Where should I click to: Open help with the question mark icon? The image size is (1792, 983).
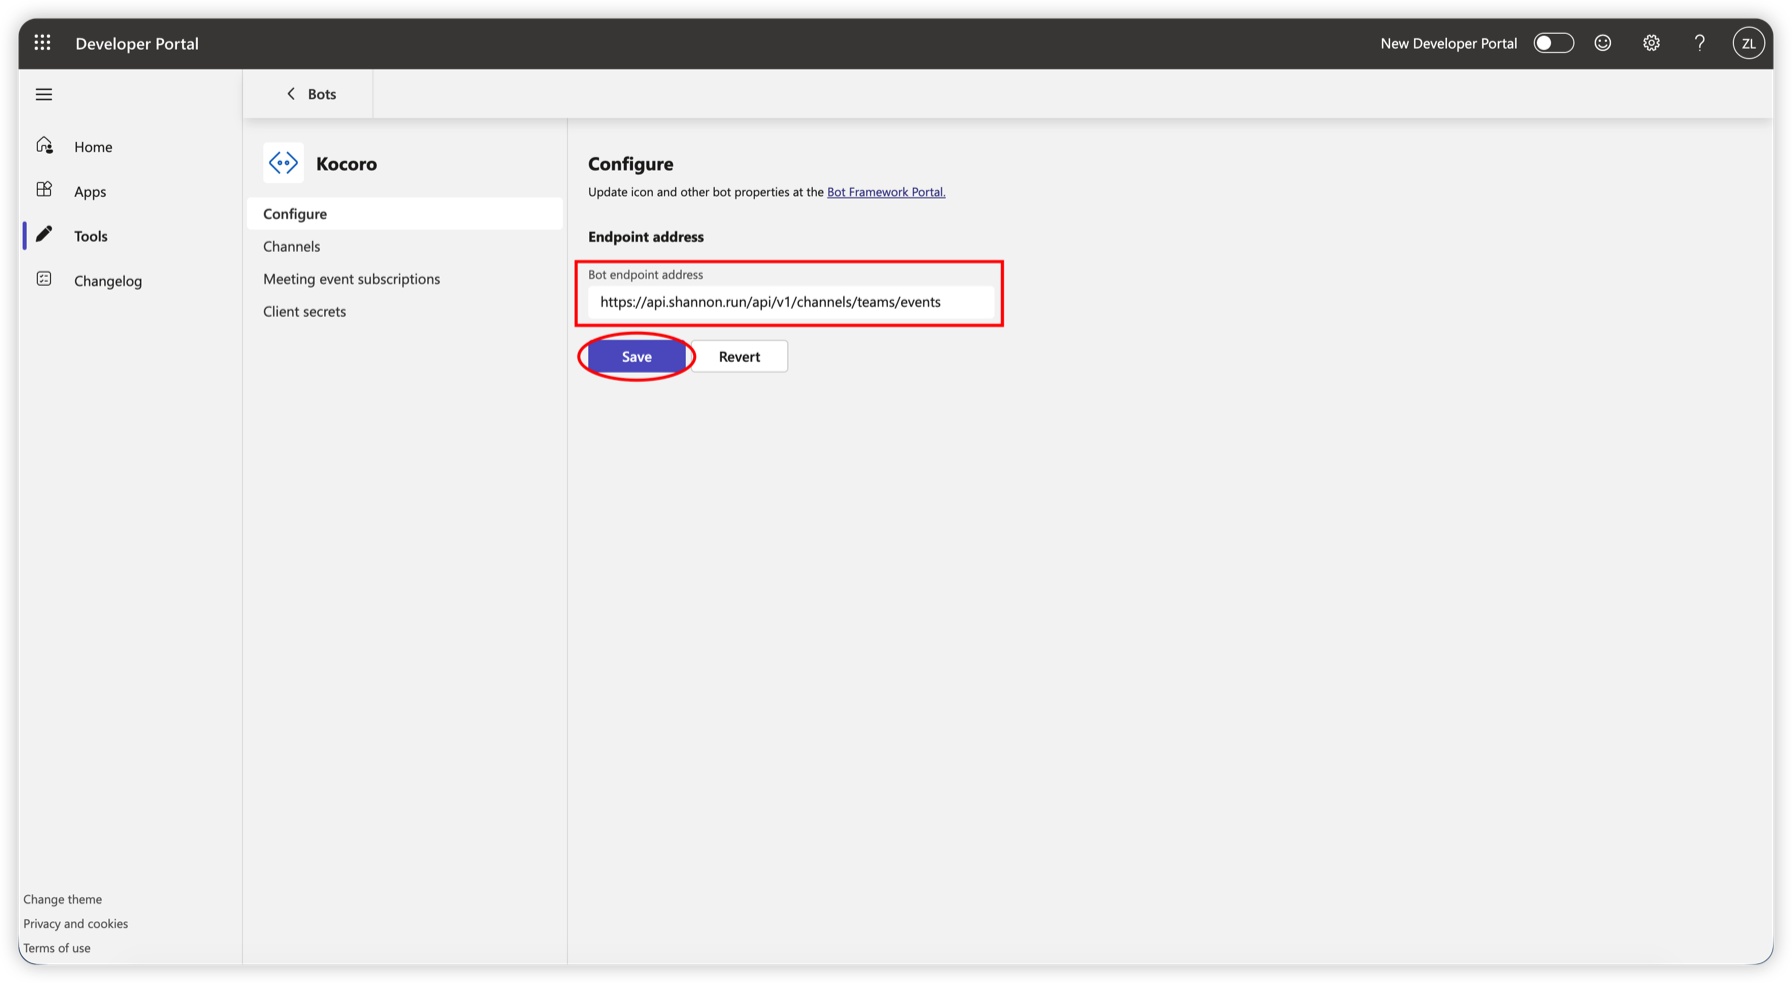tap(1699, 43)
